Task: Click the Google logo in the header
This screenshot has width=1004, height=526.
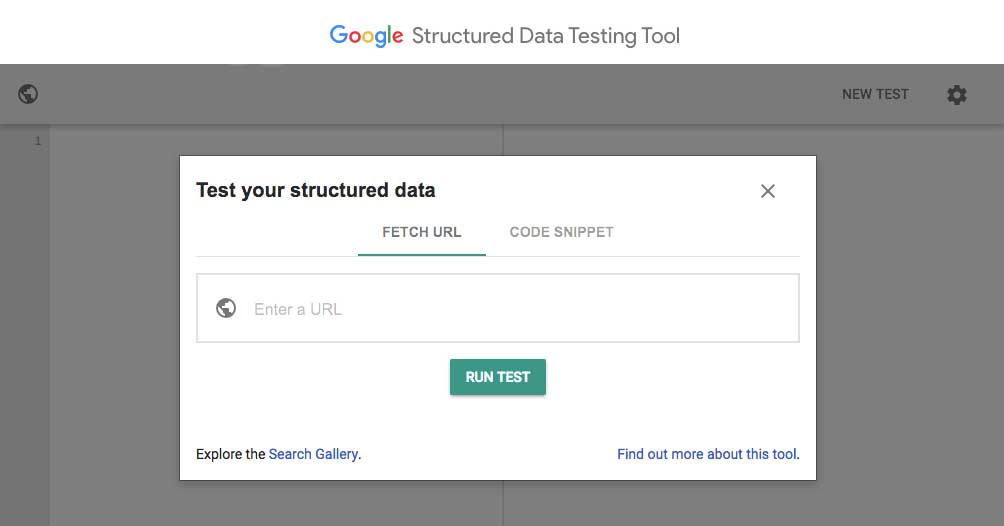Action: point(366,36)
